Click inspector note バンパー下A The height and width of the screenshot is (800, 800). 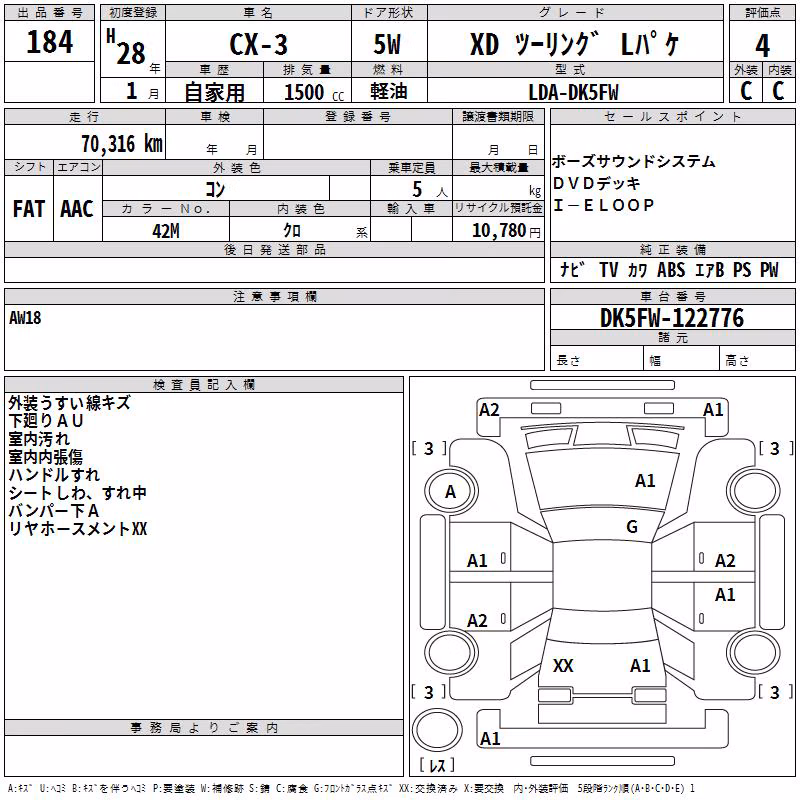click(x=54, y=510)
